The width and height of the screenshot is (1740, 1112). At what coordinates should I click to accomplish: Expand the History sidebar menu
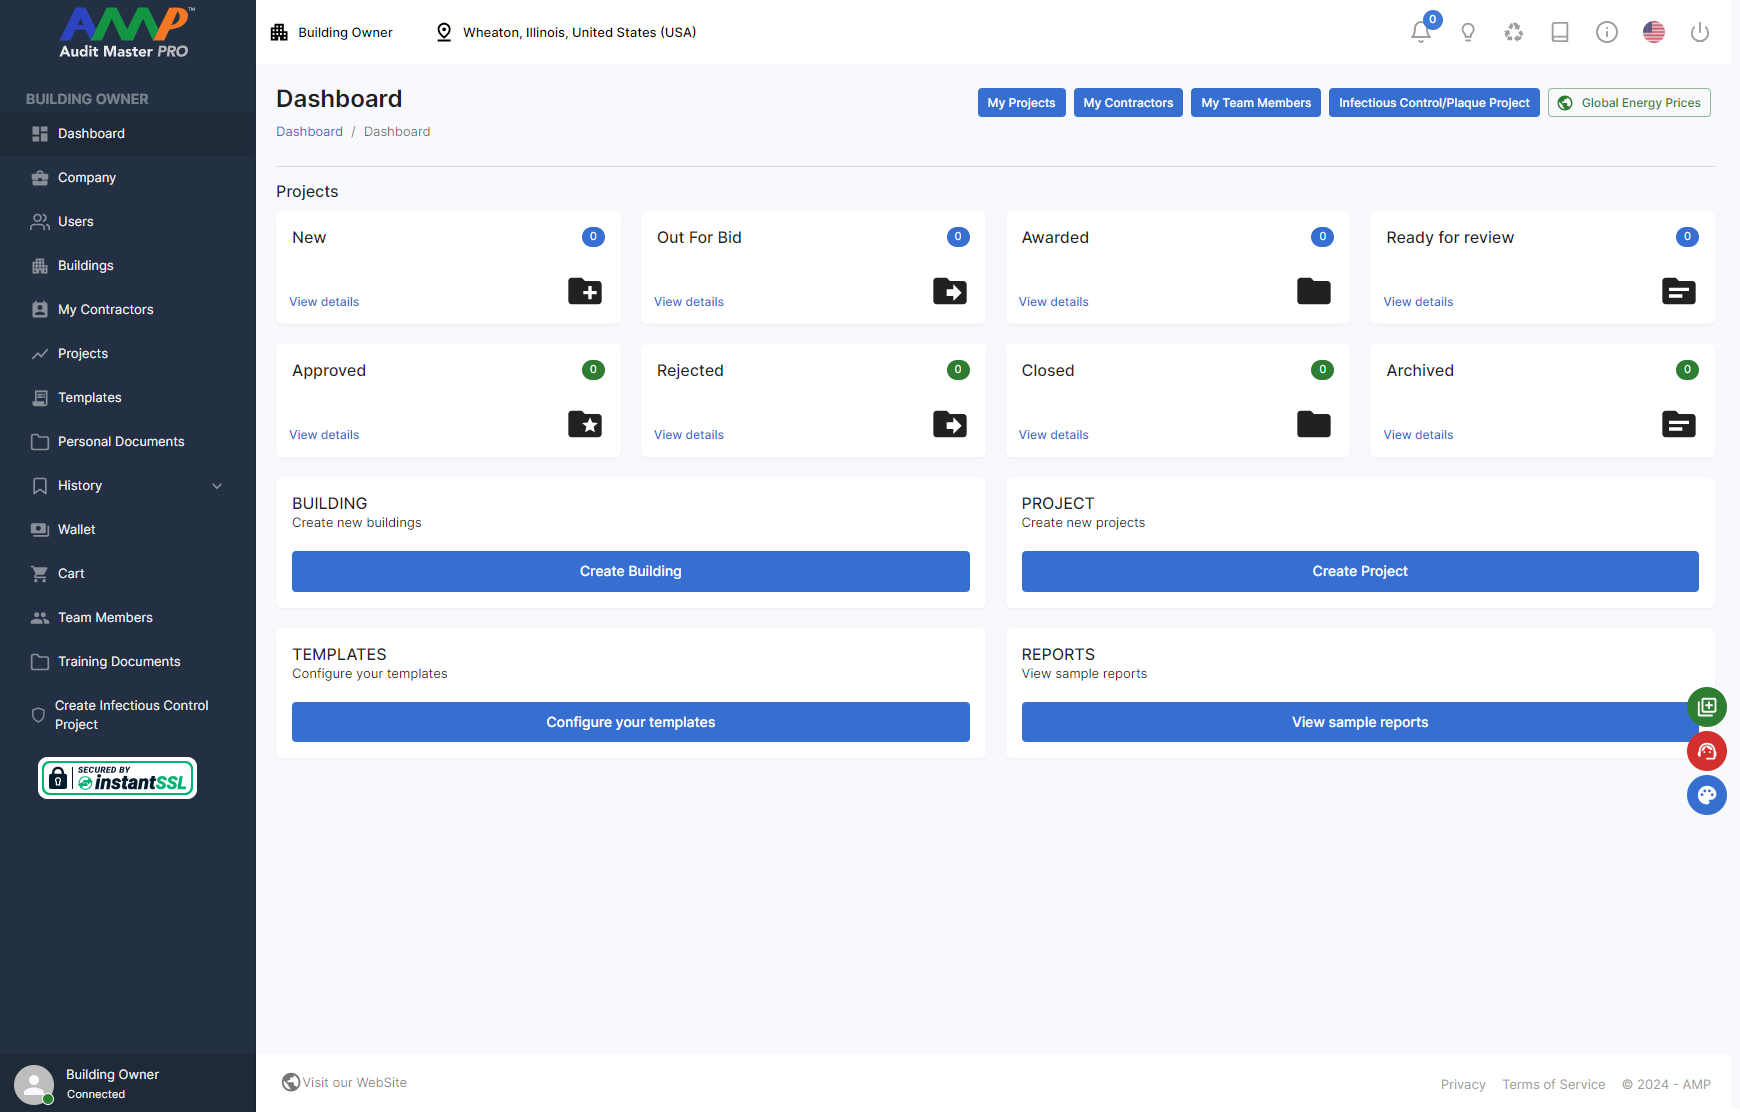pyautogui.click(x=128, y=485)
